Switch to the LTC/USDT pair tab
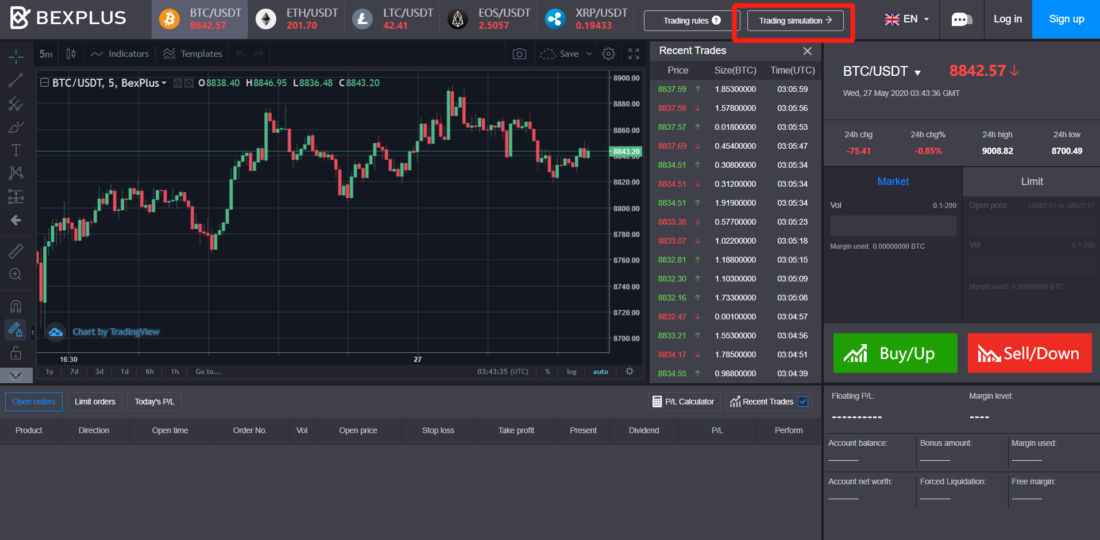Viewport: 1100px width, 540px height. click(x=392, y=19)
